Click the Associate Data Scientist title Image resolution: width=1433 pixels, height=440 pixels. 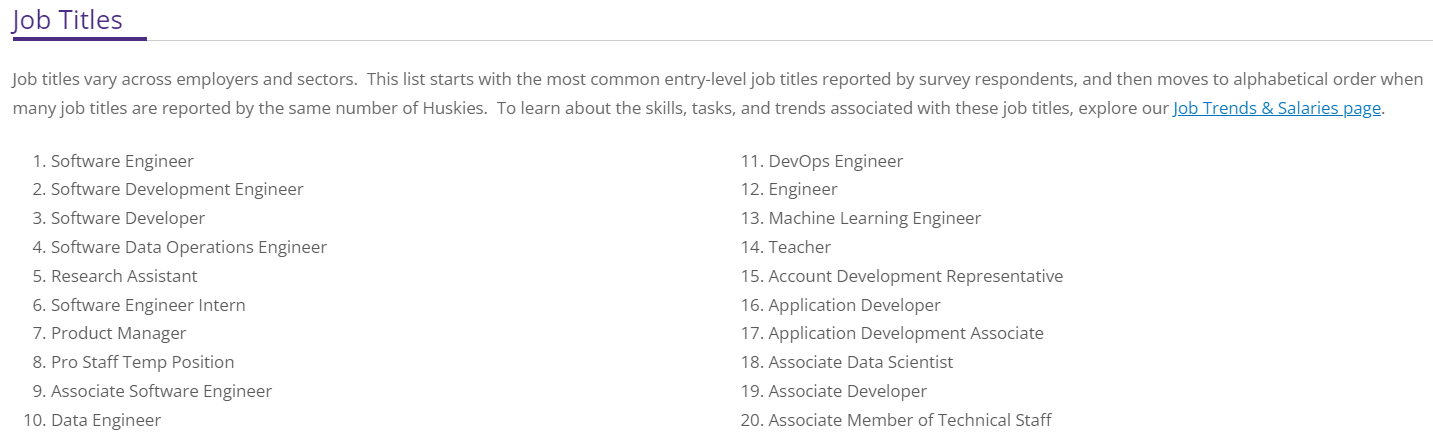coord(860,362)
